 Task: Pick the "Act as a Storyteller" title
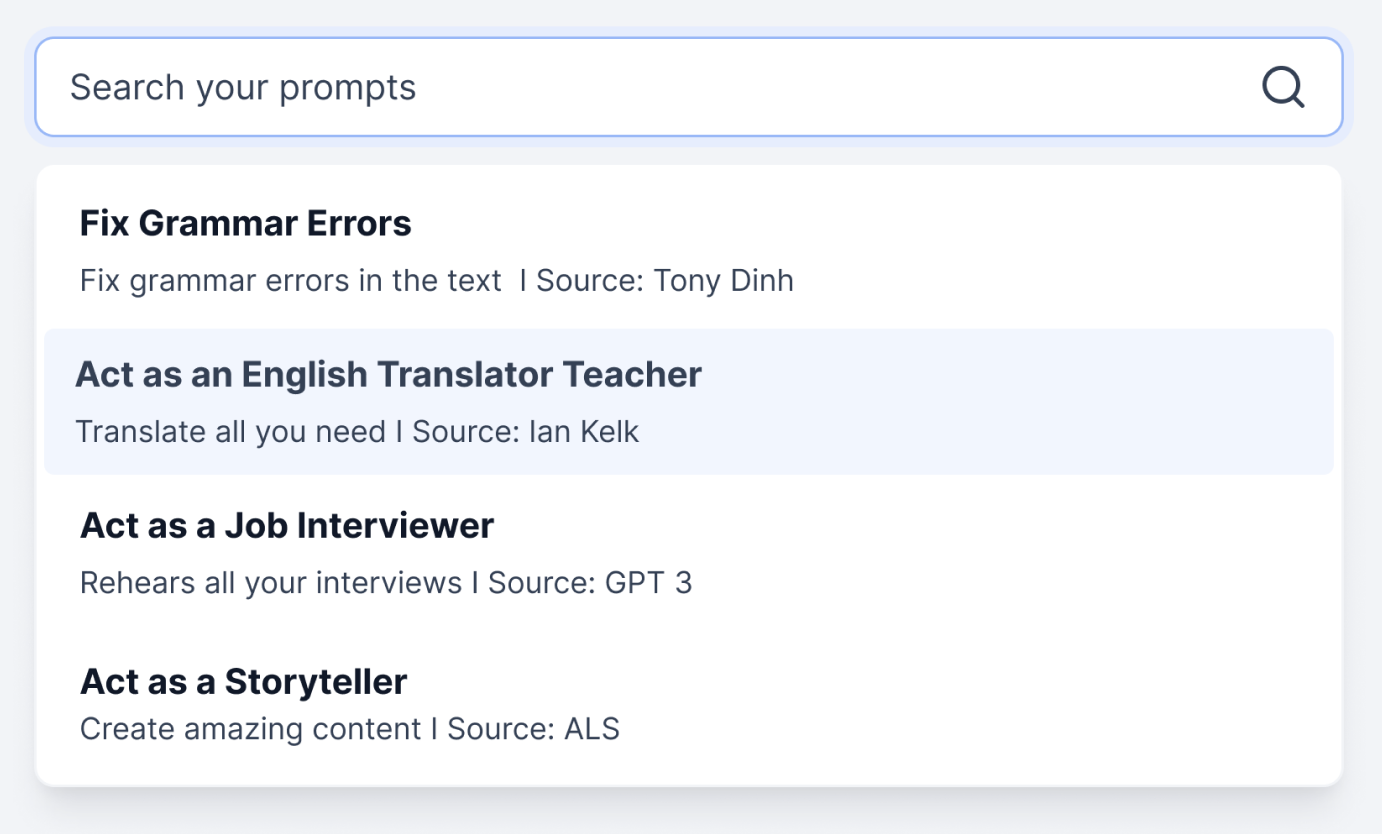(x=243, y=682)
